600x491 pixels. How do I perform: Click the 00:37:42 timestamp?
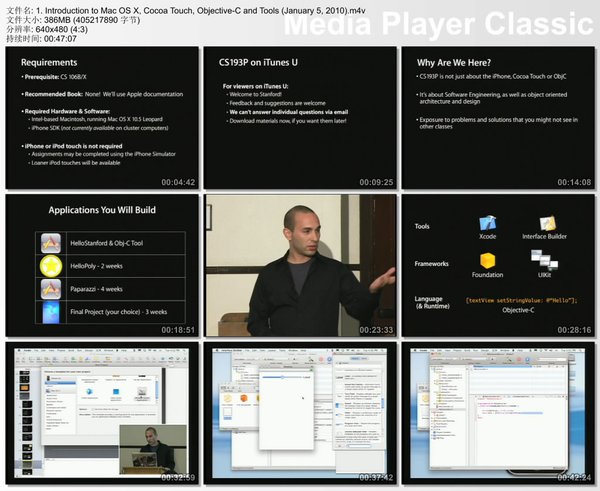(x=376, y=477)
